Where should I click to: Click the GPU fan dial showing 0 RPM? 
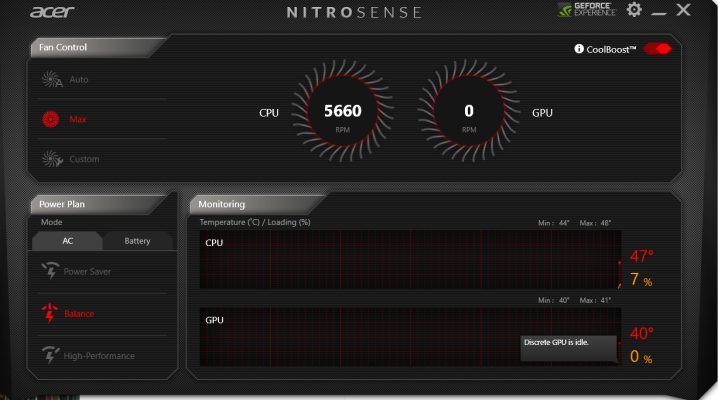[x=469, y=111]
